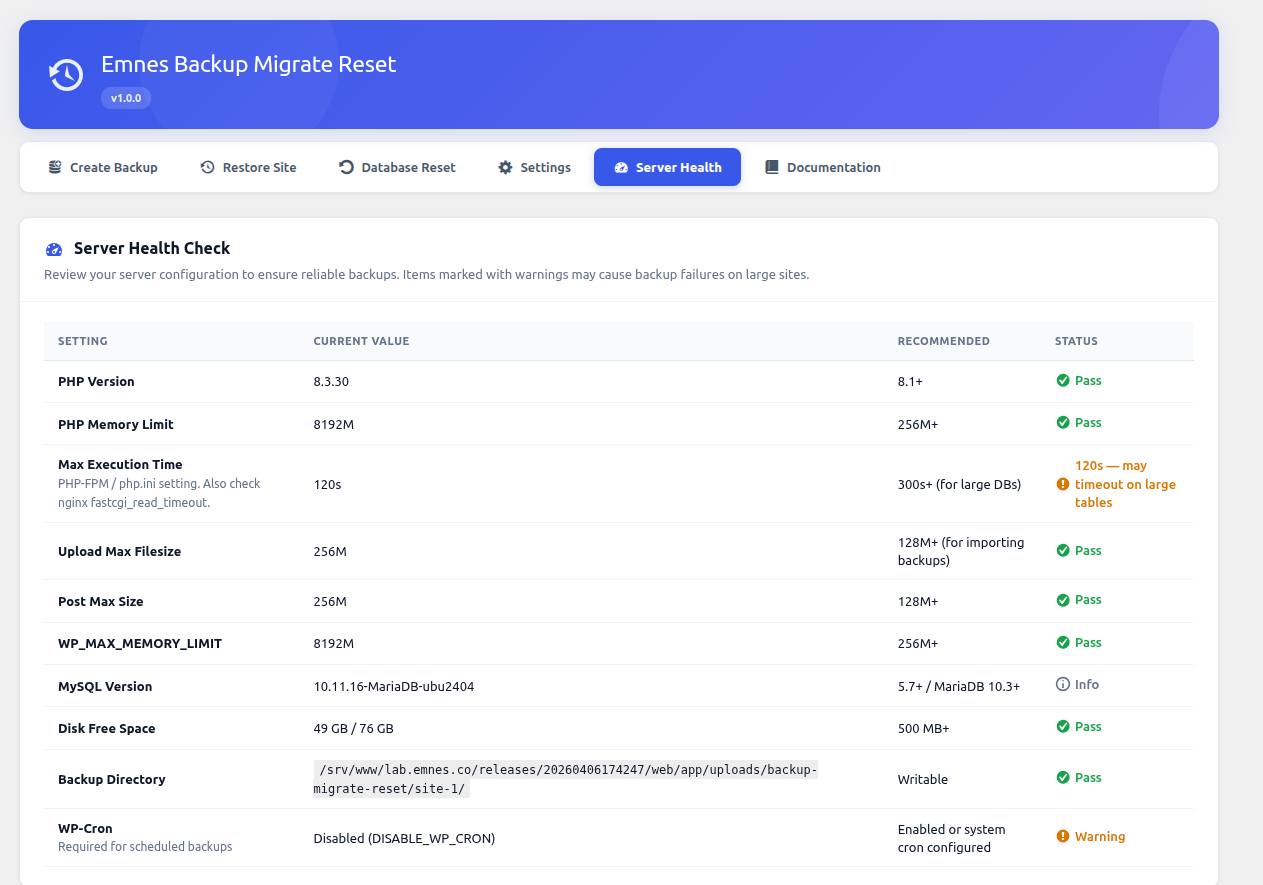
Task: Open the Create Backup tab
Action: pos(103,167)
